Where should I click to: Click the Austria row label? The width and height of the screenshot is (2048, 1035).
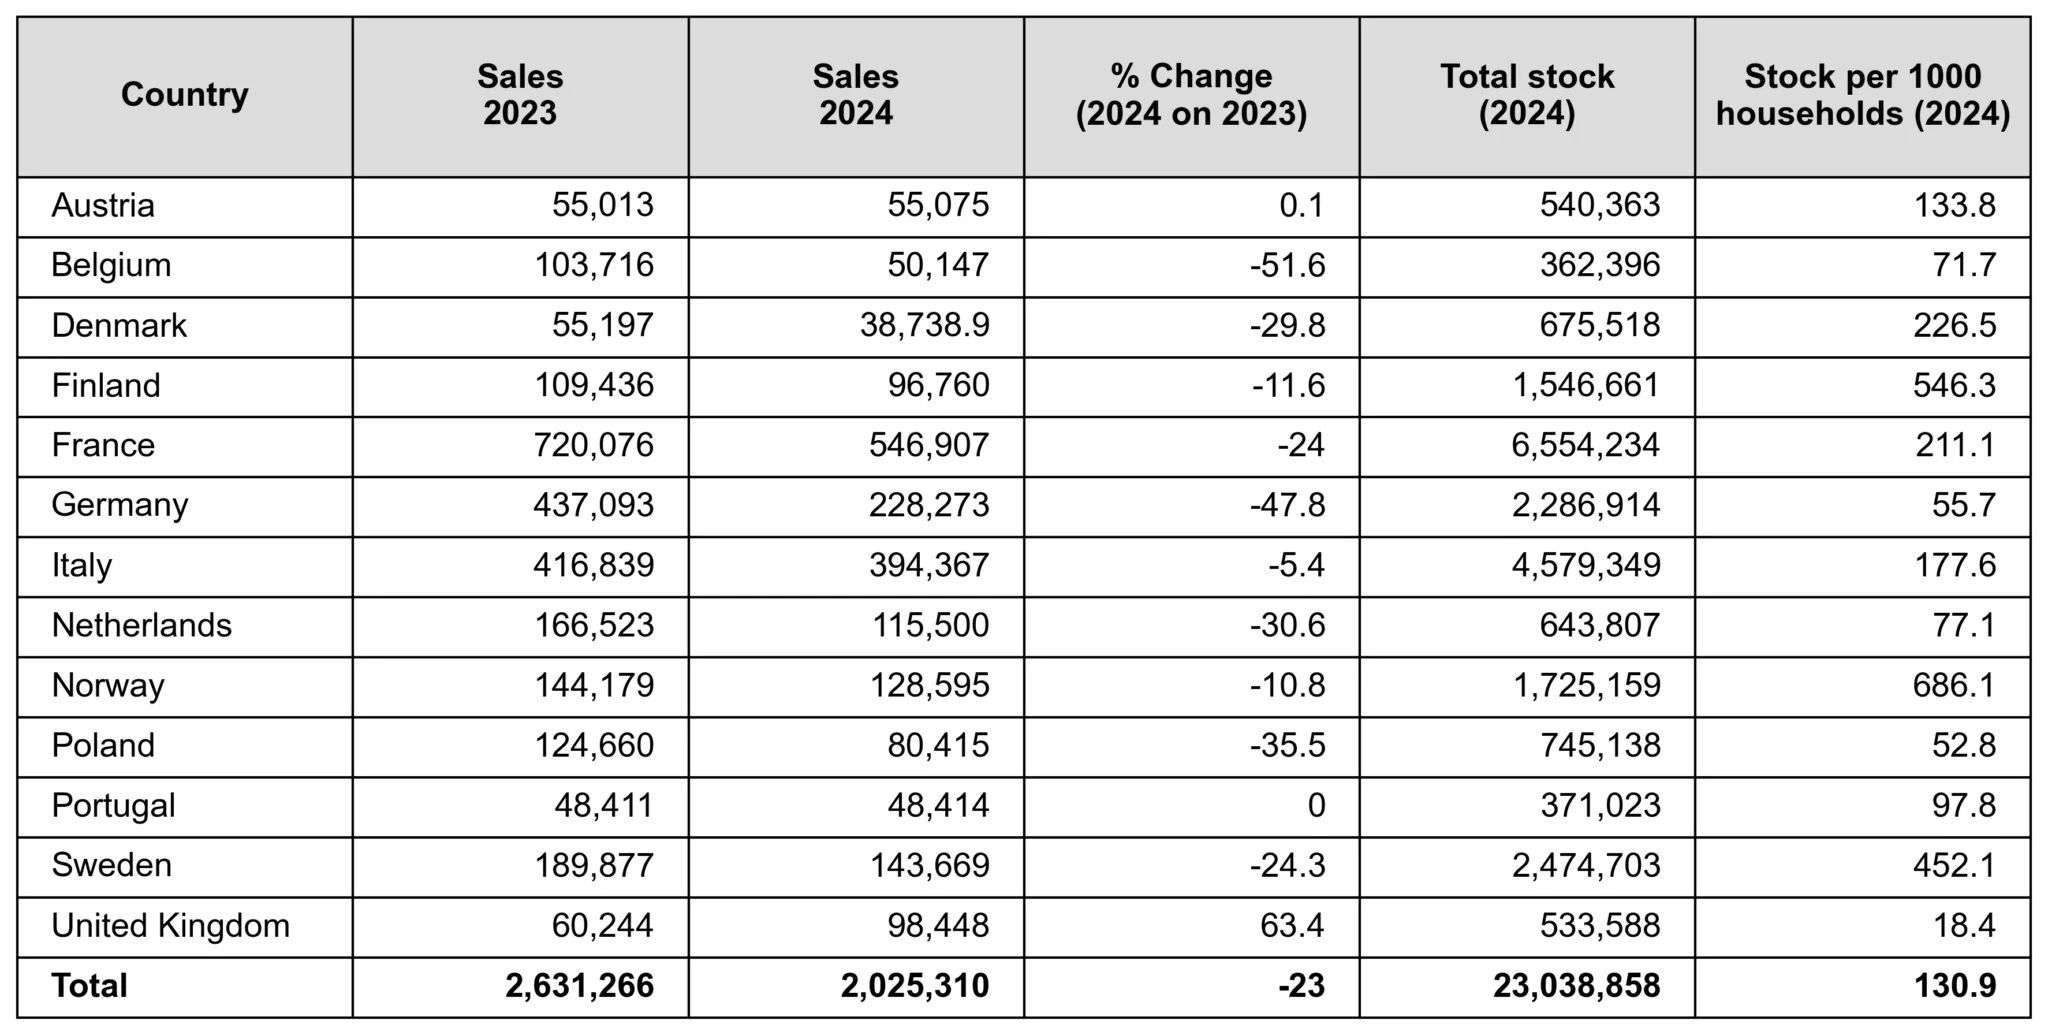point(103,206)
